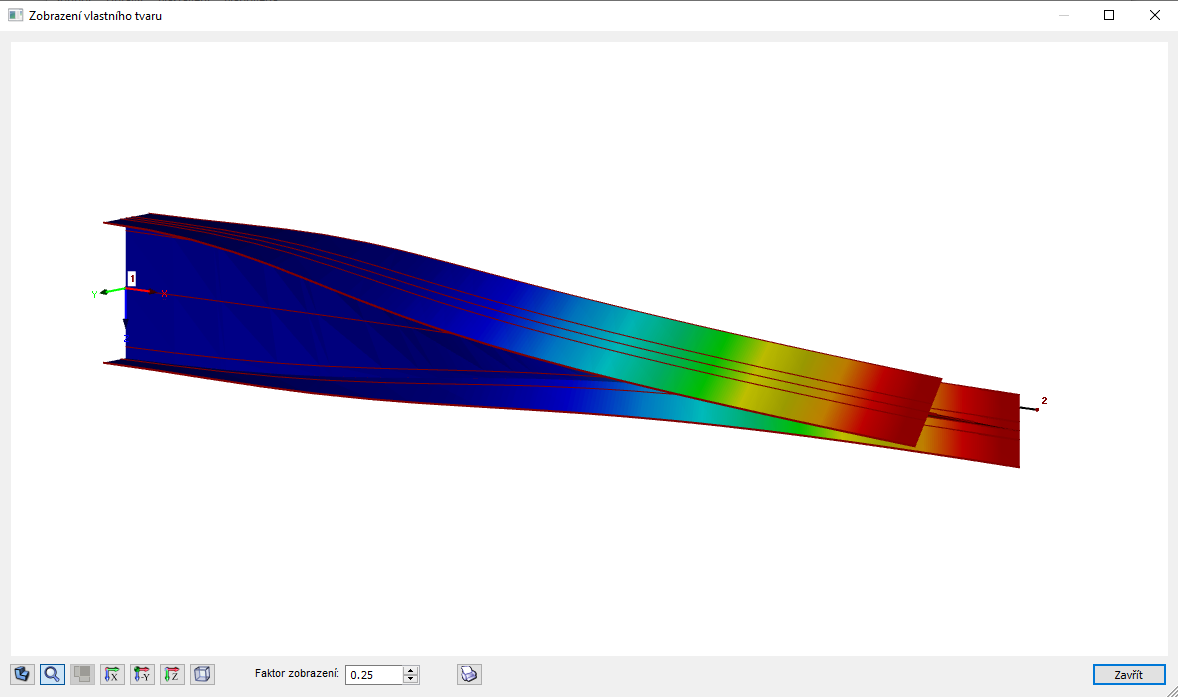This screenshot has height=697, width=1178.
Task: Set view along the X axis
Action: coord(113,674)
